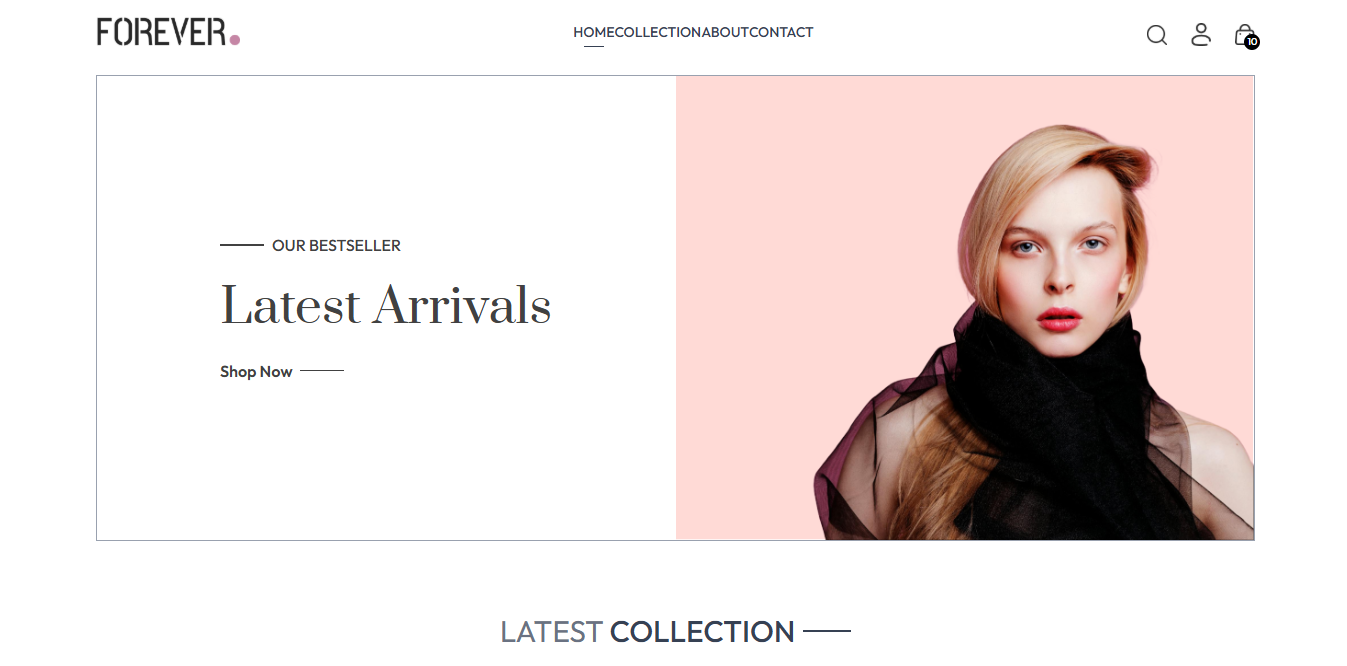Click the LATEST COLLECTION section heading
Viewport: 1347px width, 666px height.
[x=647, y=632]
